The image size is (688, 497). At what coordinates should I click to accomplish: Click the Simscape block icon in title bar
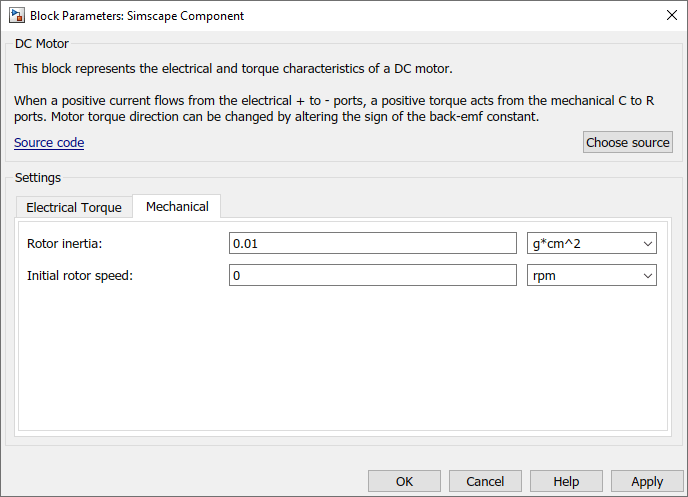coord(16,16)
